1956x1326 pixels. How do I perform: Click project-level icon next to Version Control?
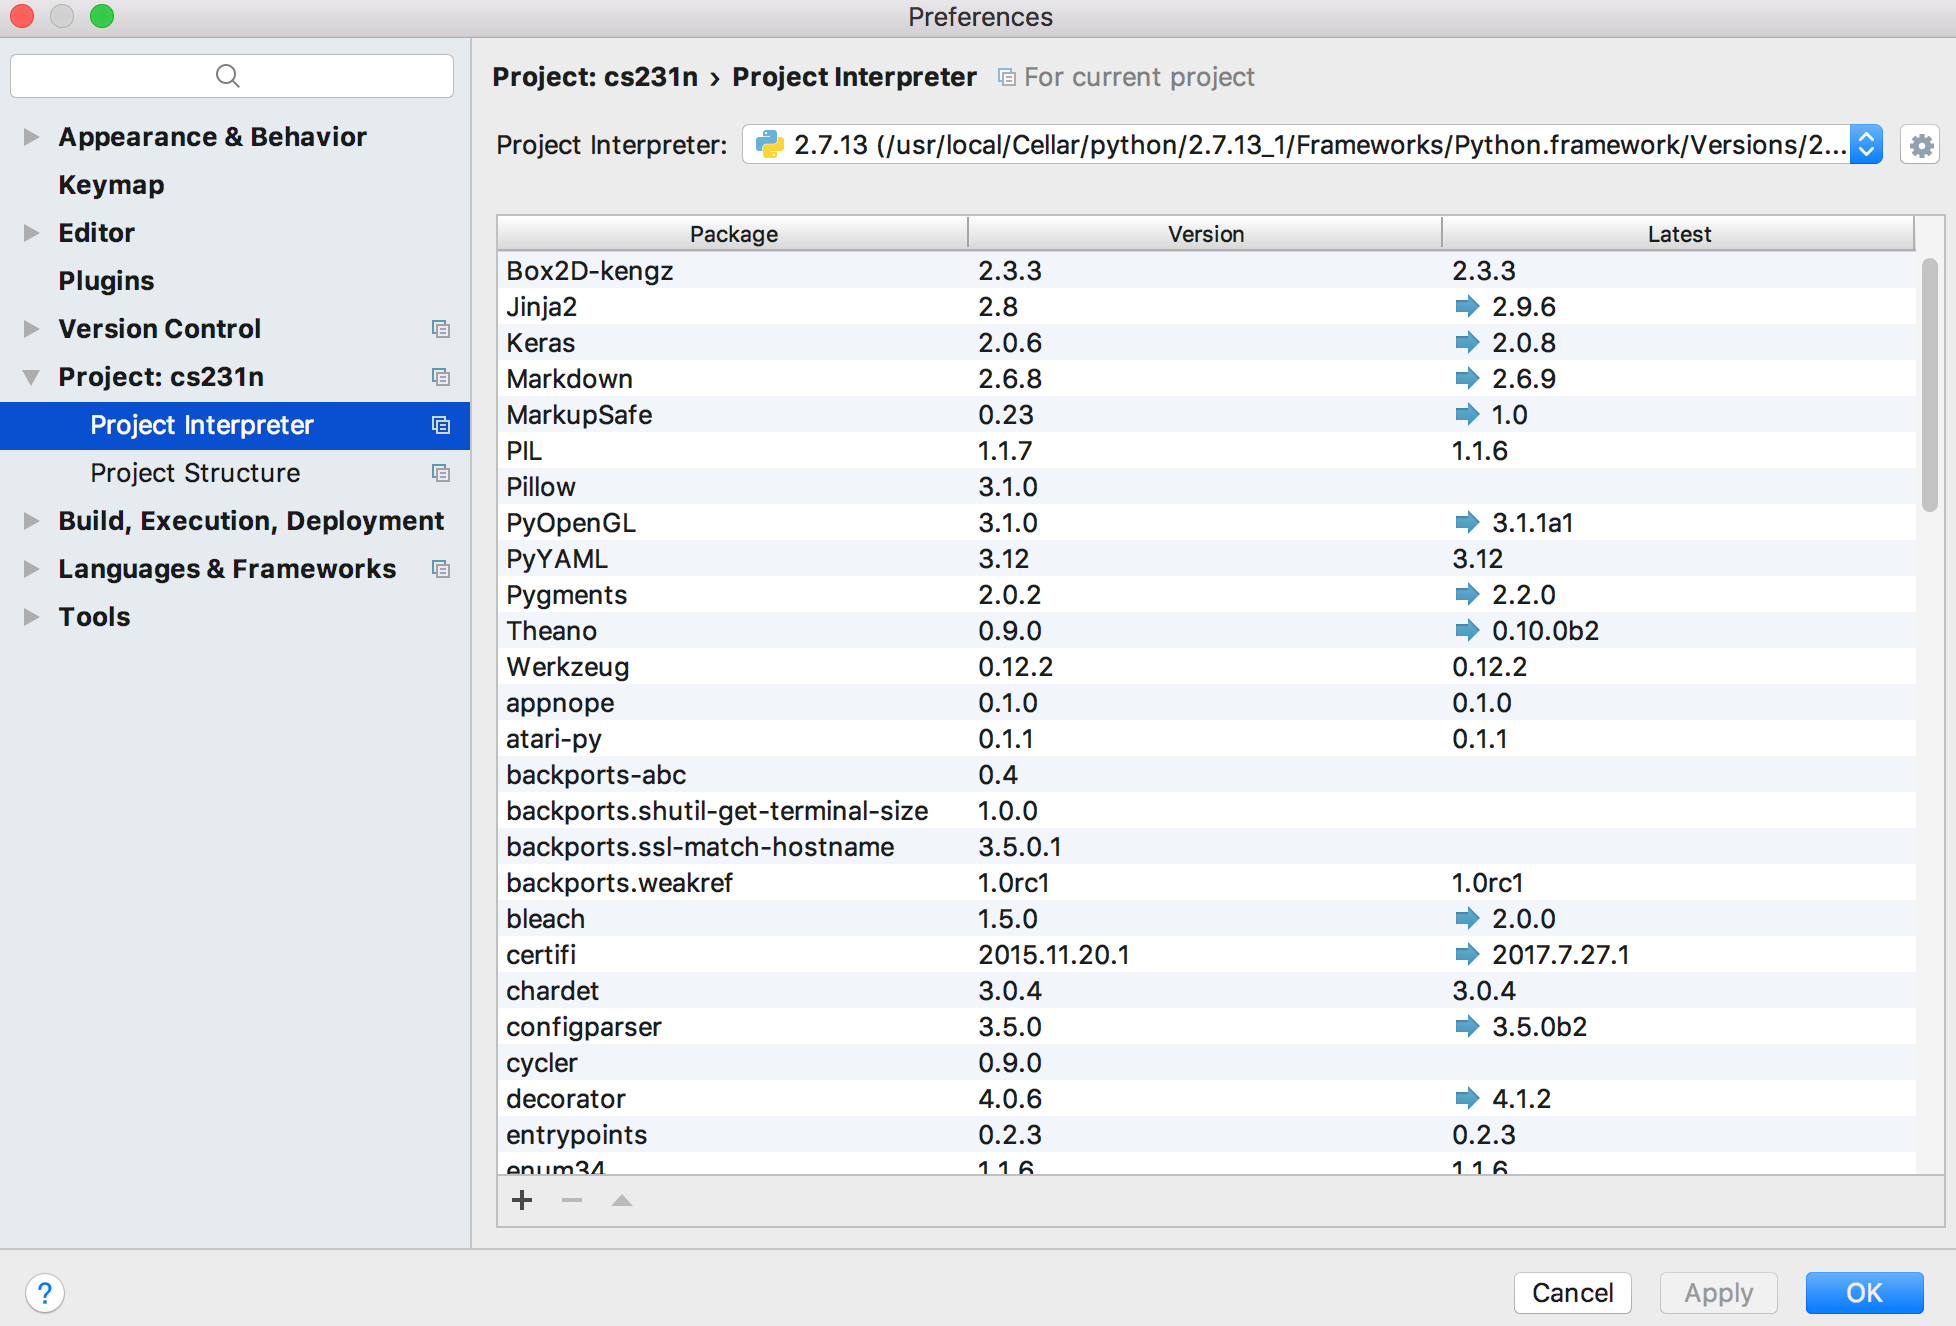tap(440, 329)
